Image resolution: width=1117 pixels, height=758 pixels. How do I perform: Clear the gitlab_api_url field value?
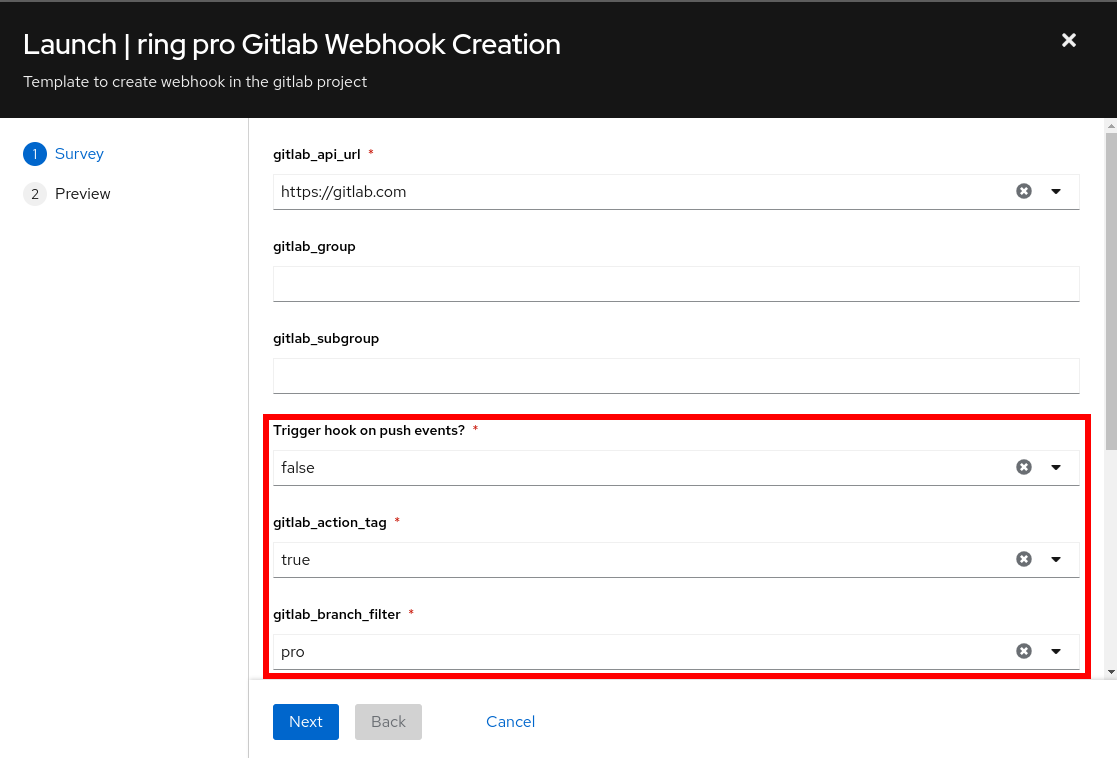click(x=1024, y=191)
